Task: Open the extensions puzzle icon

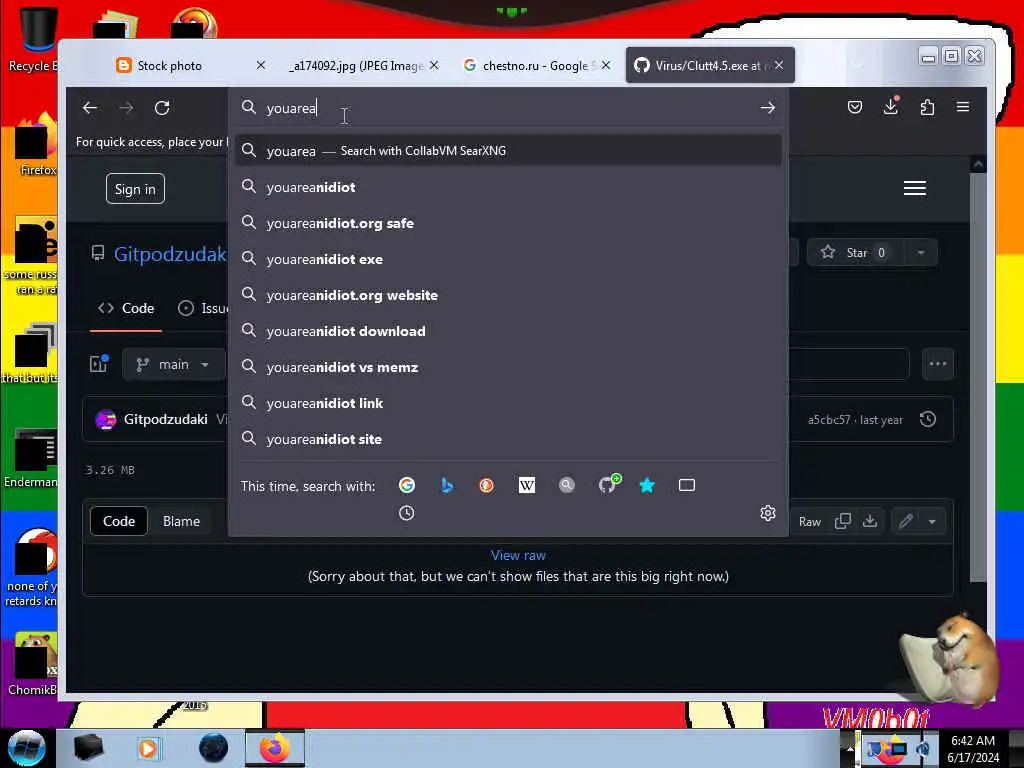Action: click(x=927, y=107)
